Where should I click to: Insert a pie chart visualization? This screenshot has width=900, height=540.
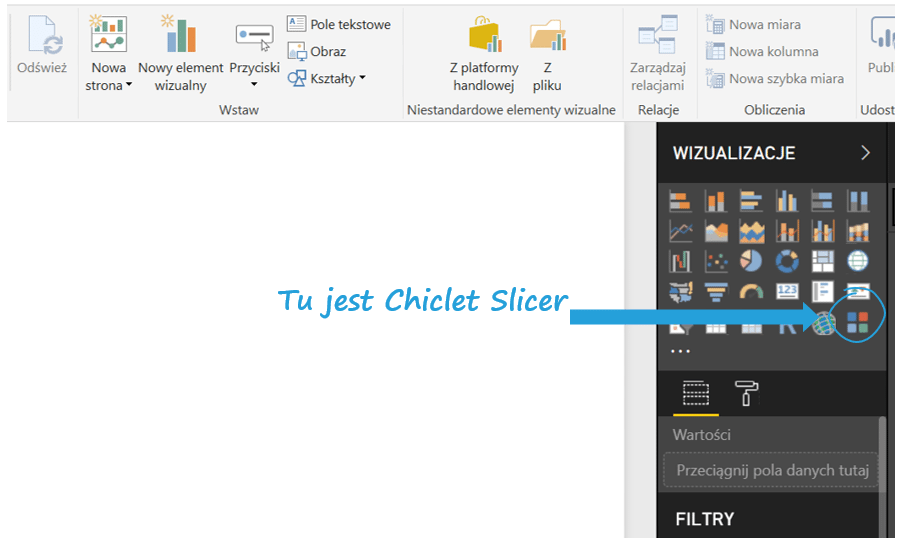[752, 261]
